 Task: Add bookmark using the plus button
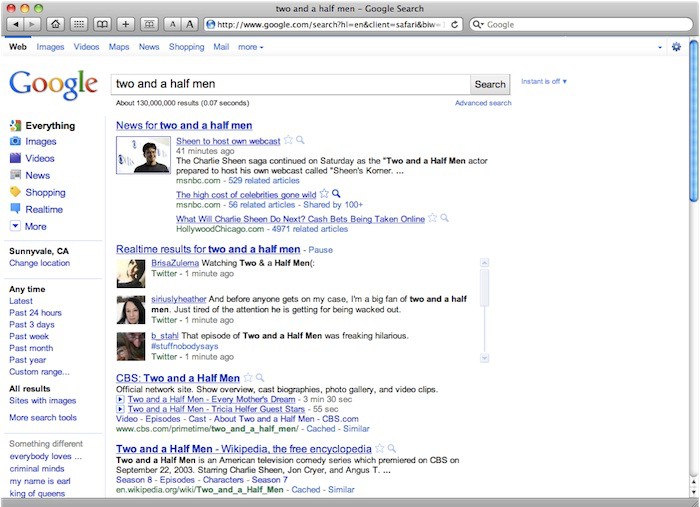coord(126,24)
